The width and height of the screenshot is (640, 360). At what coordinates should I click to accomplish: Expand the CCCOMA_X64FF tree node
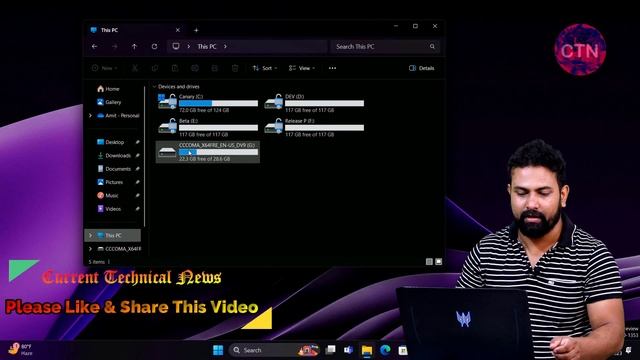[x=90, y=249]
